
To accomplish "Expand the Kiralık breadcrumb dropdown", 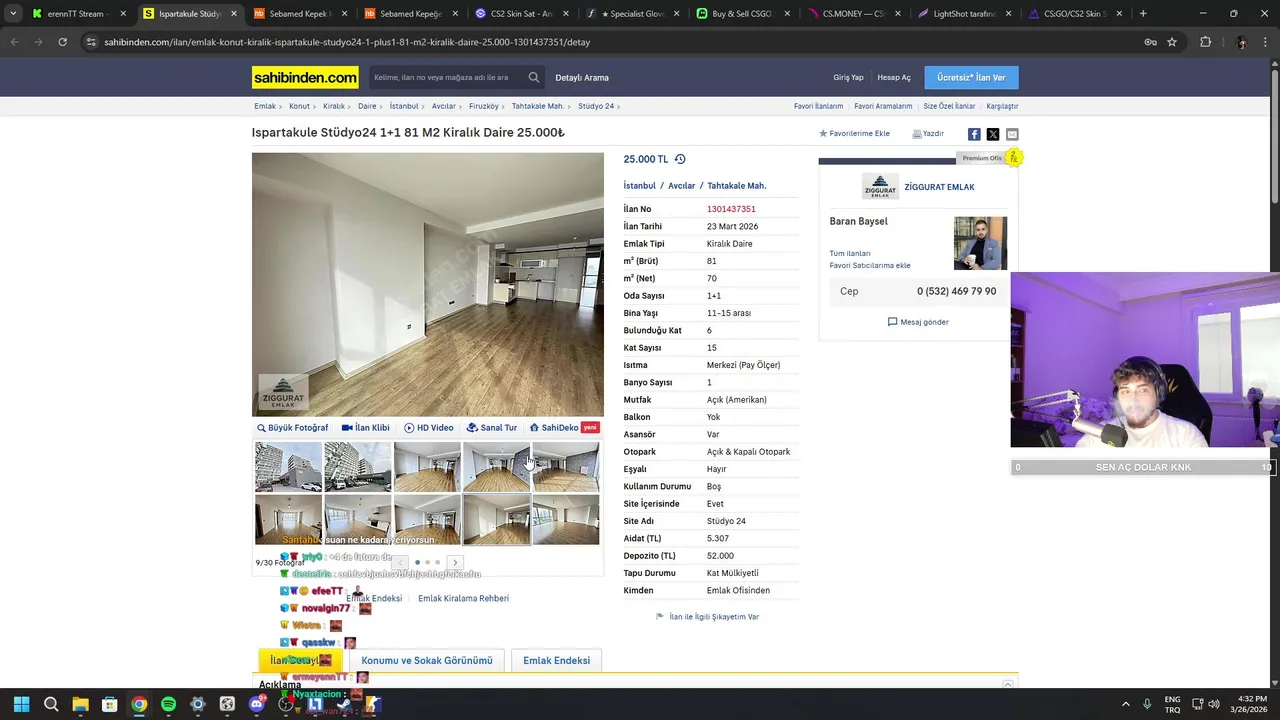I will tap(349, 106).
